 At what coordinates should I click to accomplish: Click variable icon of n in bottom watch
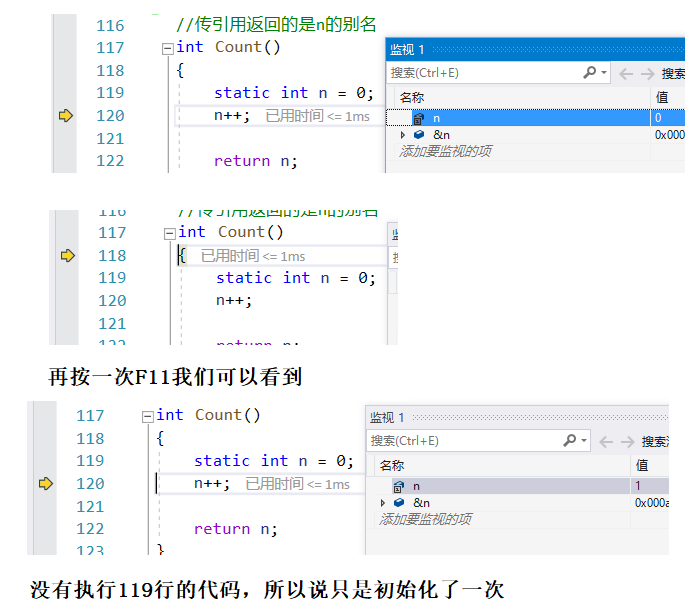click(x=398, y=486)
